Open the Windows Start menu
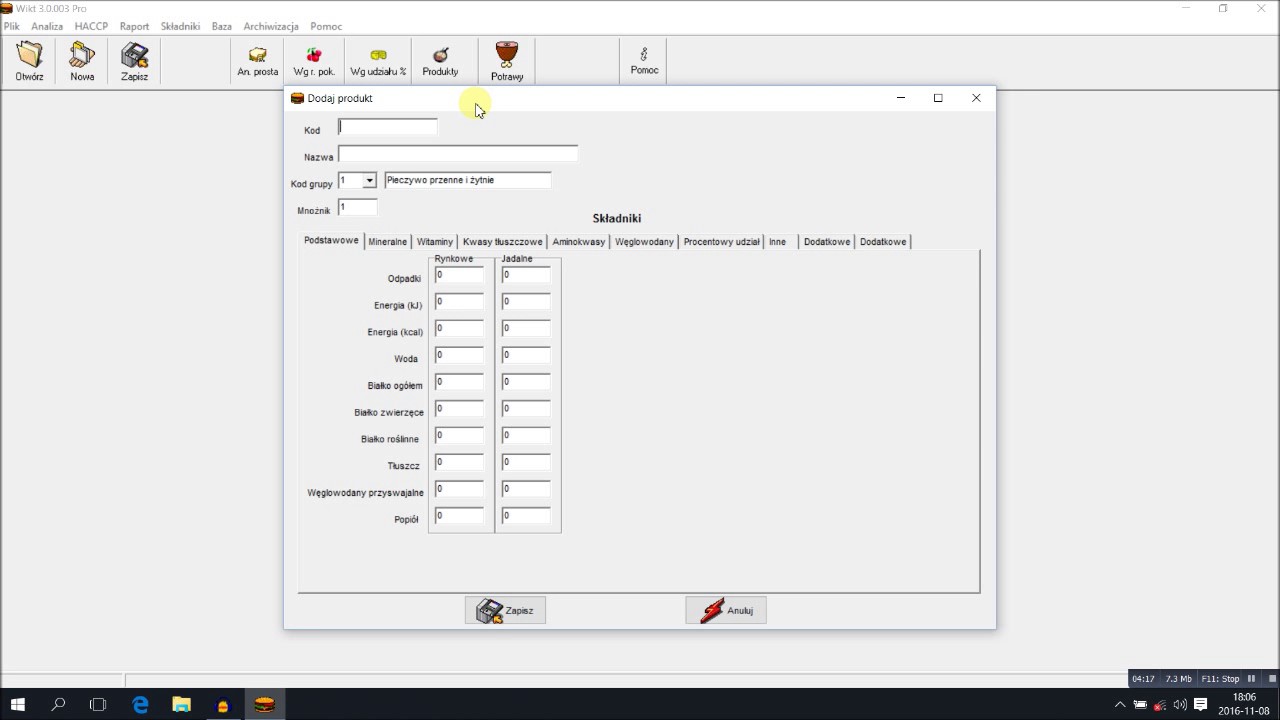The image size is (1280, 720). pyautogui.click(x=18, y=704)
